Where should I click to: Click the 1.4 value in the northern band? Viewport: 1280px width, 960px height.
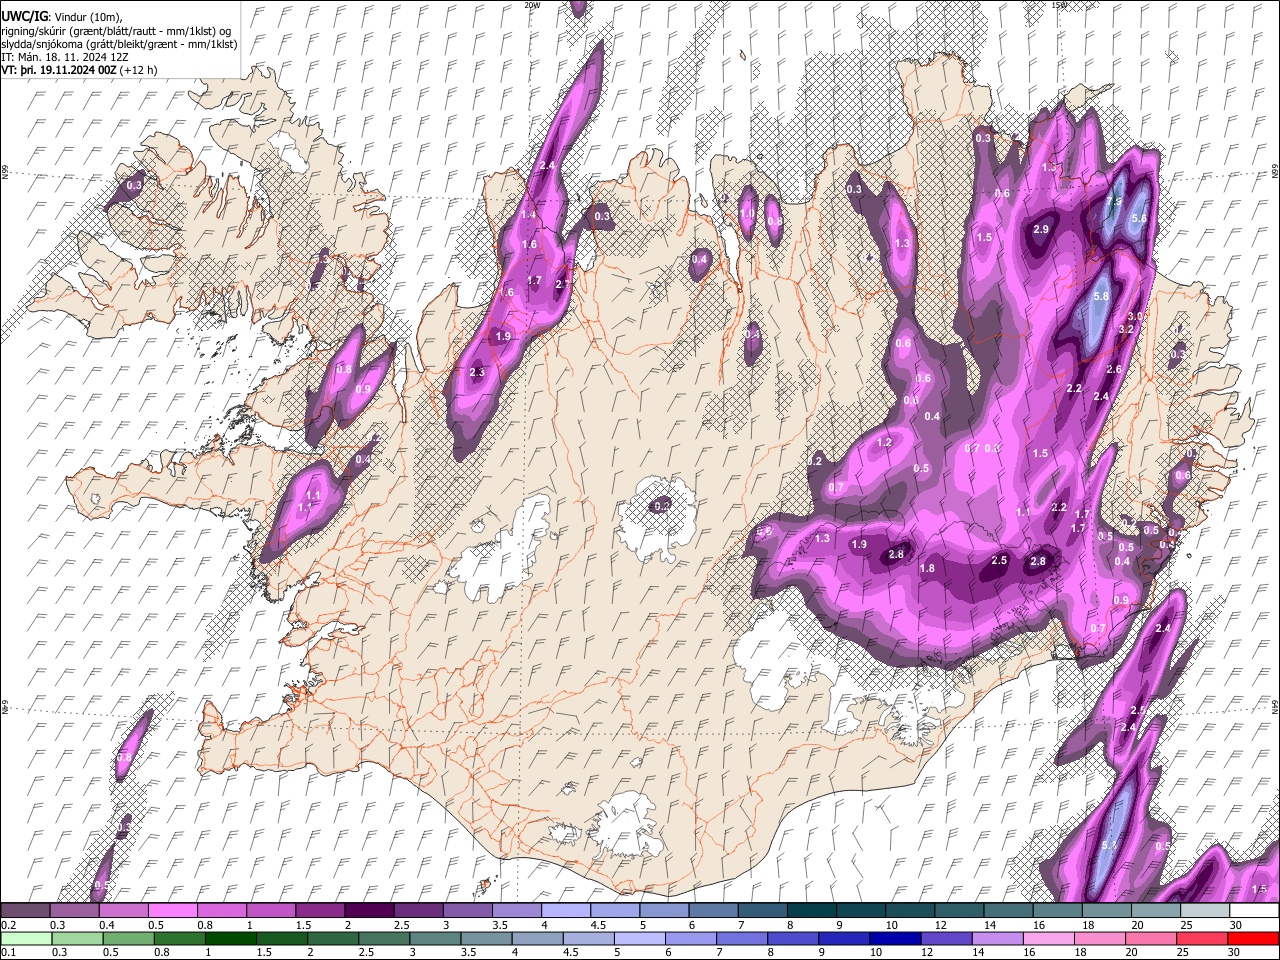[529, 215]
